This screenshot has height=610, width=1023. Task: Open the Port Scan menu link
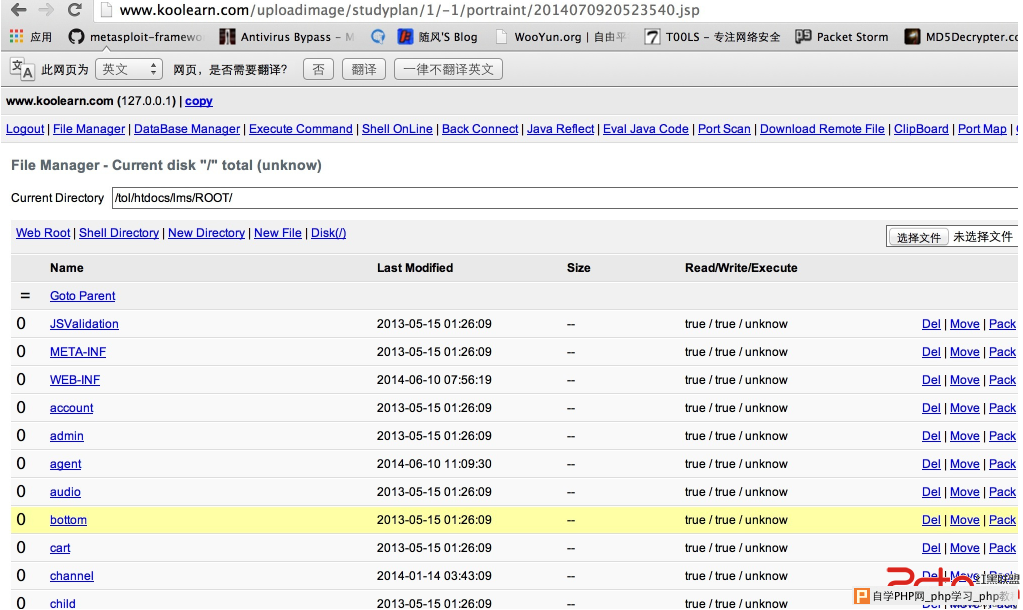pos(724,129)
